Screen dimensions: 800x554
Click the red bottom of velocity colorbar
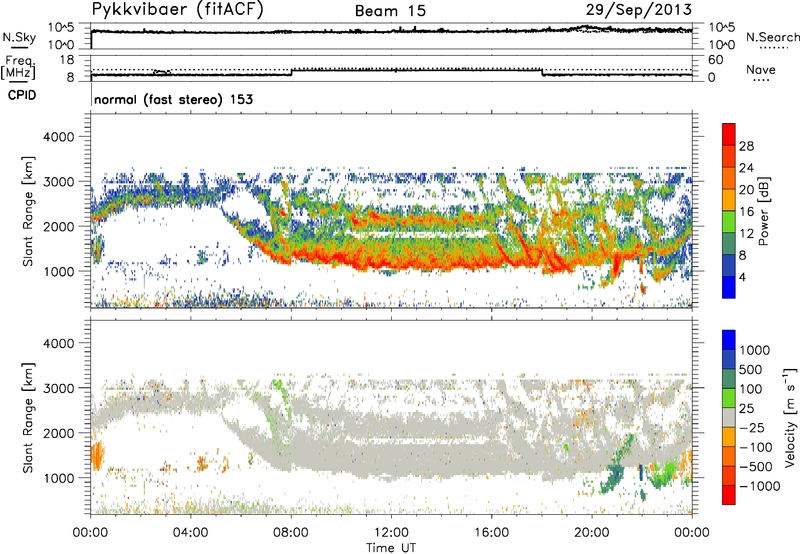coord(729,495)
